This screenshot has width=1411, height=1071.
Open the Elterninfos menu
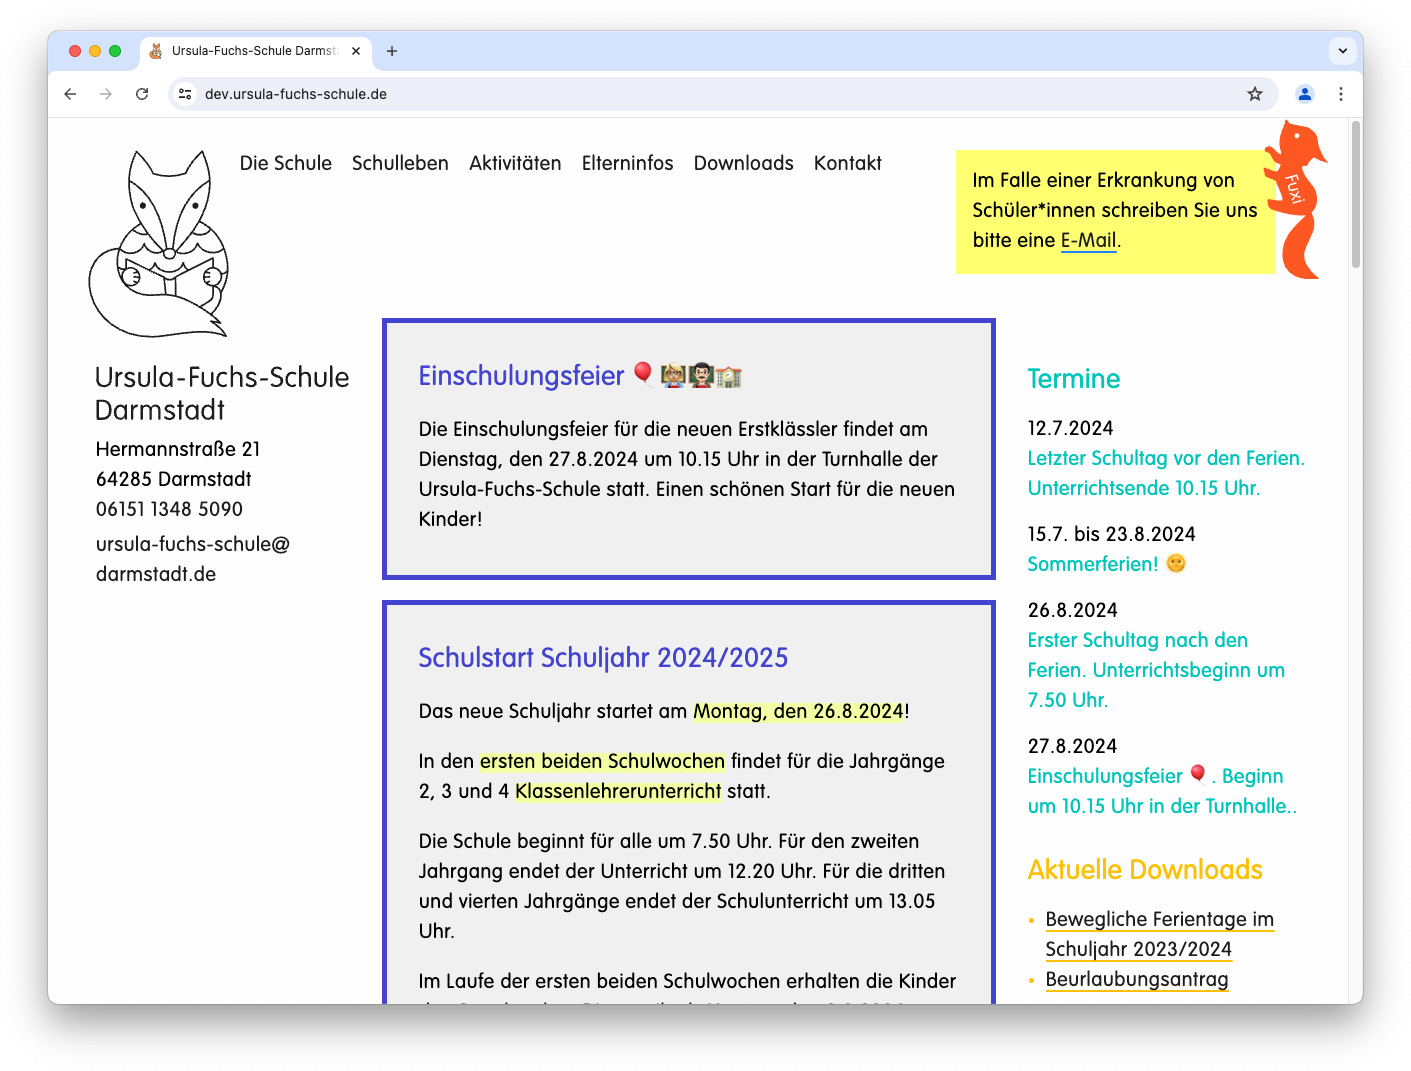coord(628,163)
